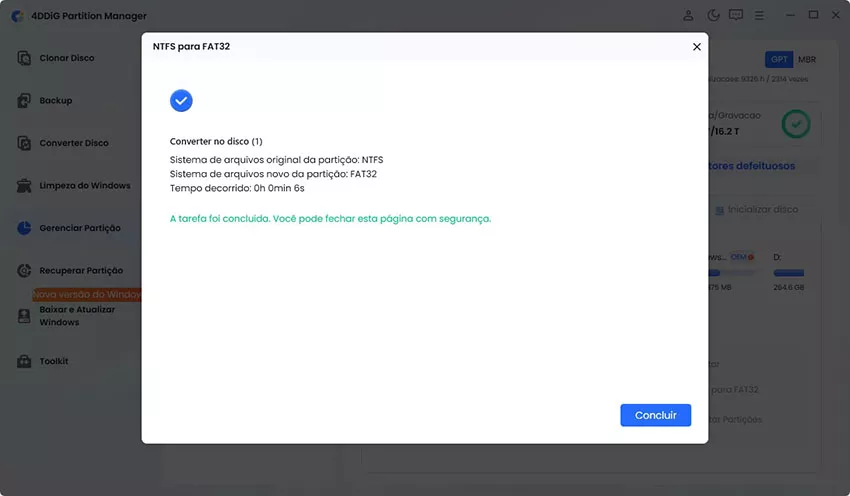The width and height of the screenshot is (850, 496).
Task: Open the user account icon
Action: point(688,15)
